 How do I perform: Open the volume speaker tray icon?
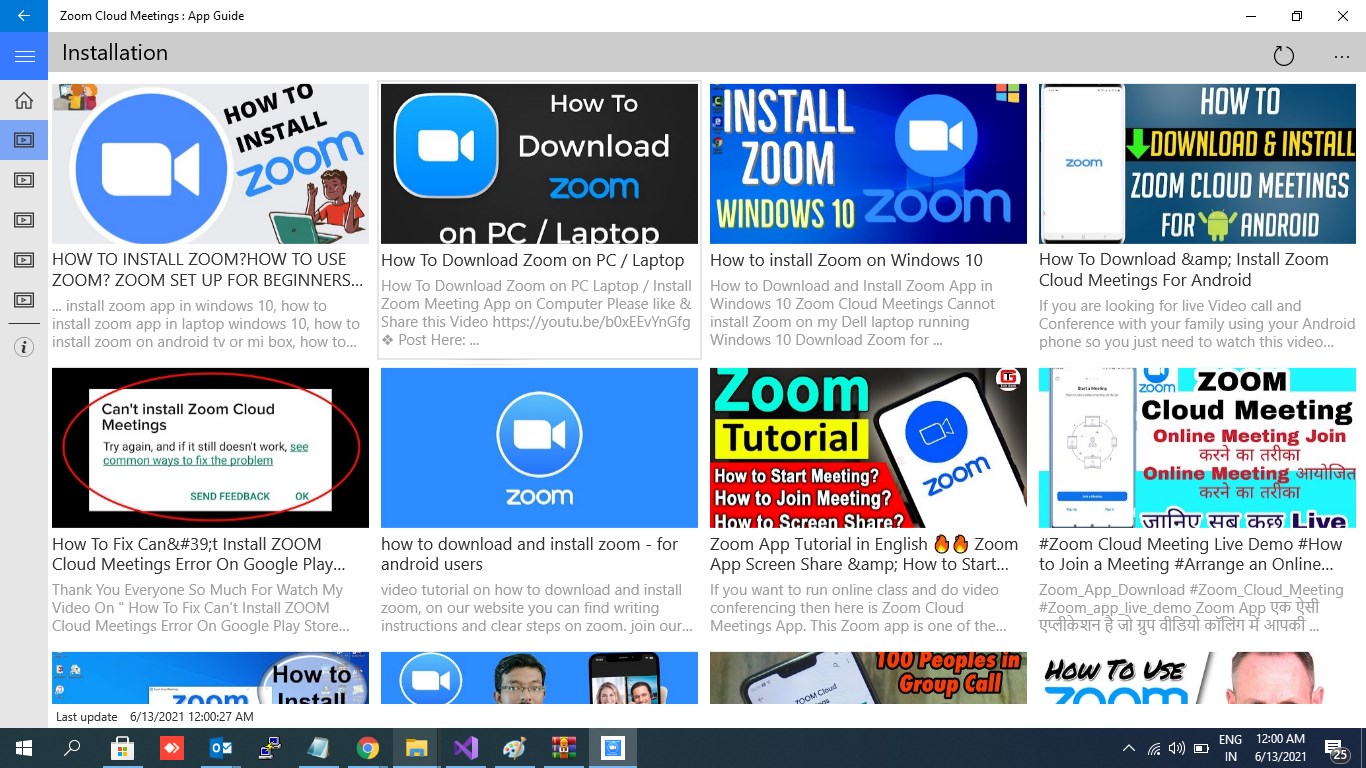[x=1177, y=748]
